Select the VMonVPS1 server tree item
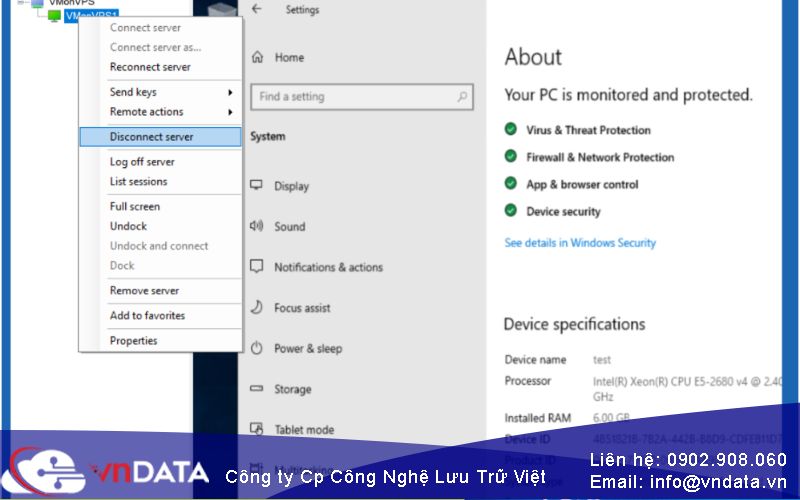The width and height of the screenshot is (800, 500). [92, 16]
